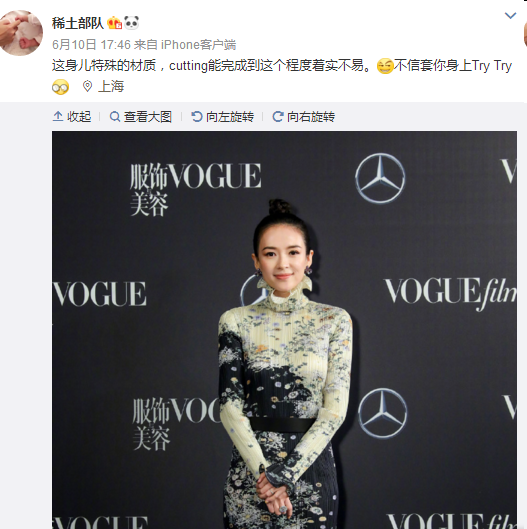Click the upward arrow collapse icon
The width and height of the screenshot is (527, 529).
pyautogui.click(x=58, y=116)
